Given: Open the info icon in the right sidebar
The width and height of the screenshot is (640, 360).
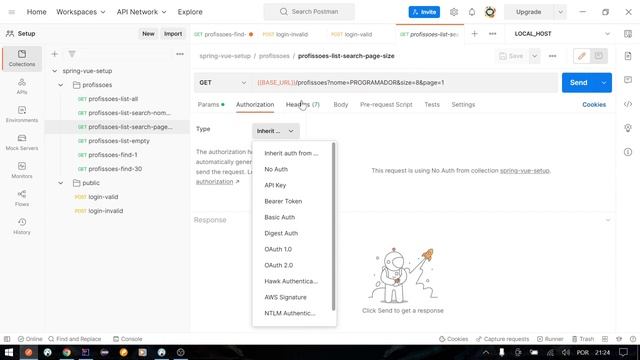Looking at the screenshot, I should tap(628, 152).
